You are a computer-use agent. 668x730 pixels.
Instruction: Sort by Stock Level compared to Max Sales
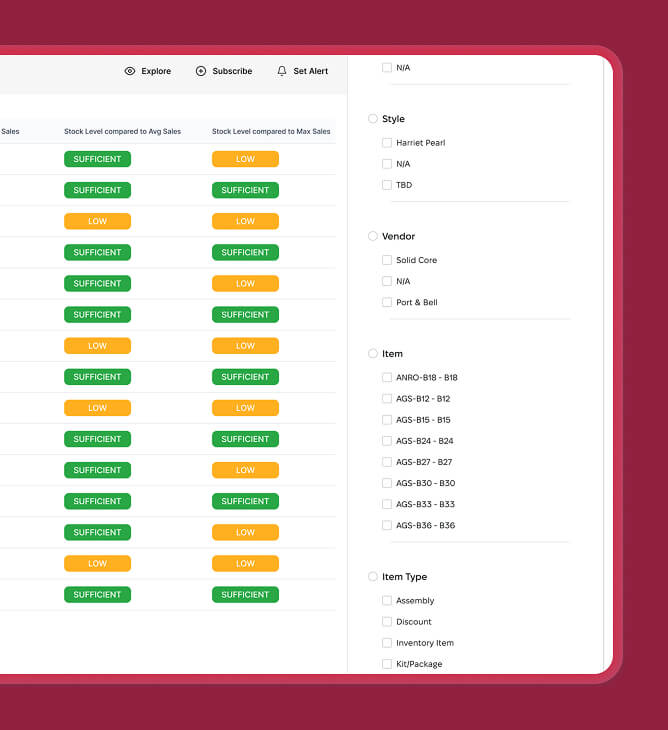270,131
